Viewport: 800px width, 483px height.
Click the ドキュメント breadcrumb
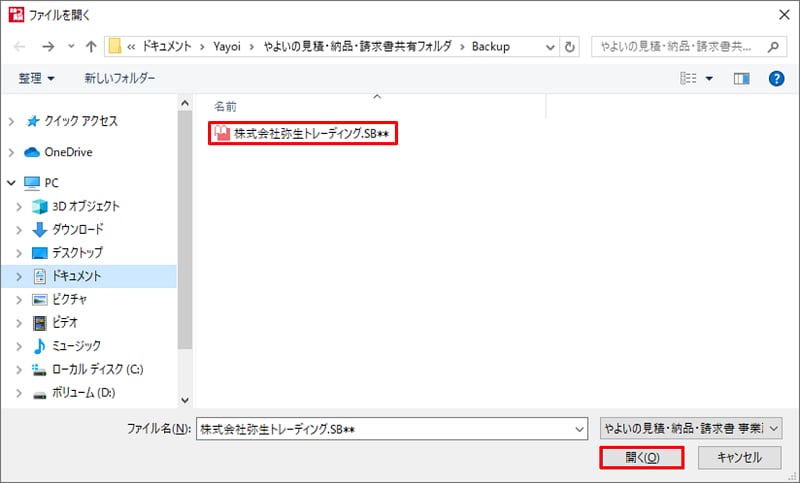pyautogui.click(x=166, y=46)
